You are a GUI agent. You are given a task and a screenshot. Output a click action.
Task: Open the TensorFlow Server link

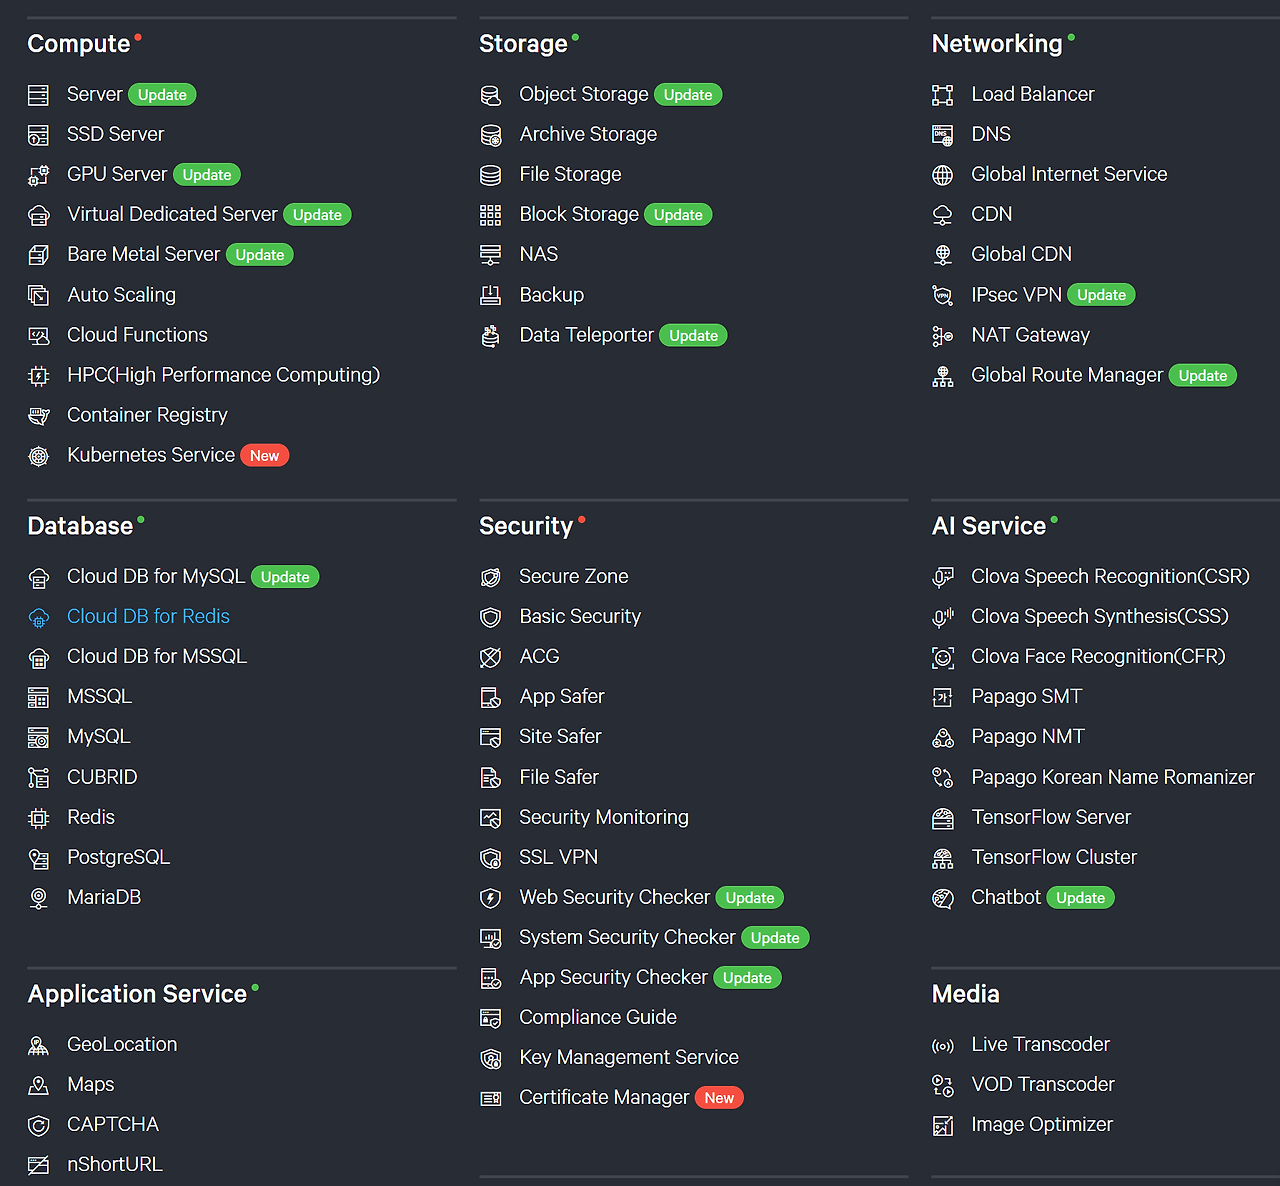[1051, 817]
